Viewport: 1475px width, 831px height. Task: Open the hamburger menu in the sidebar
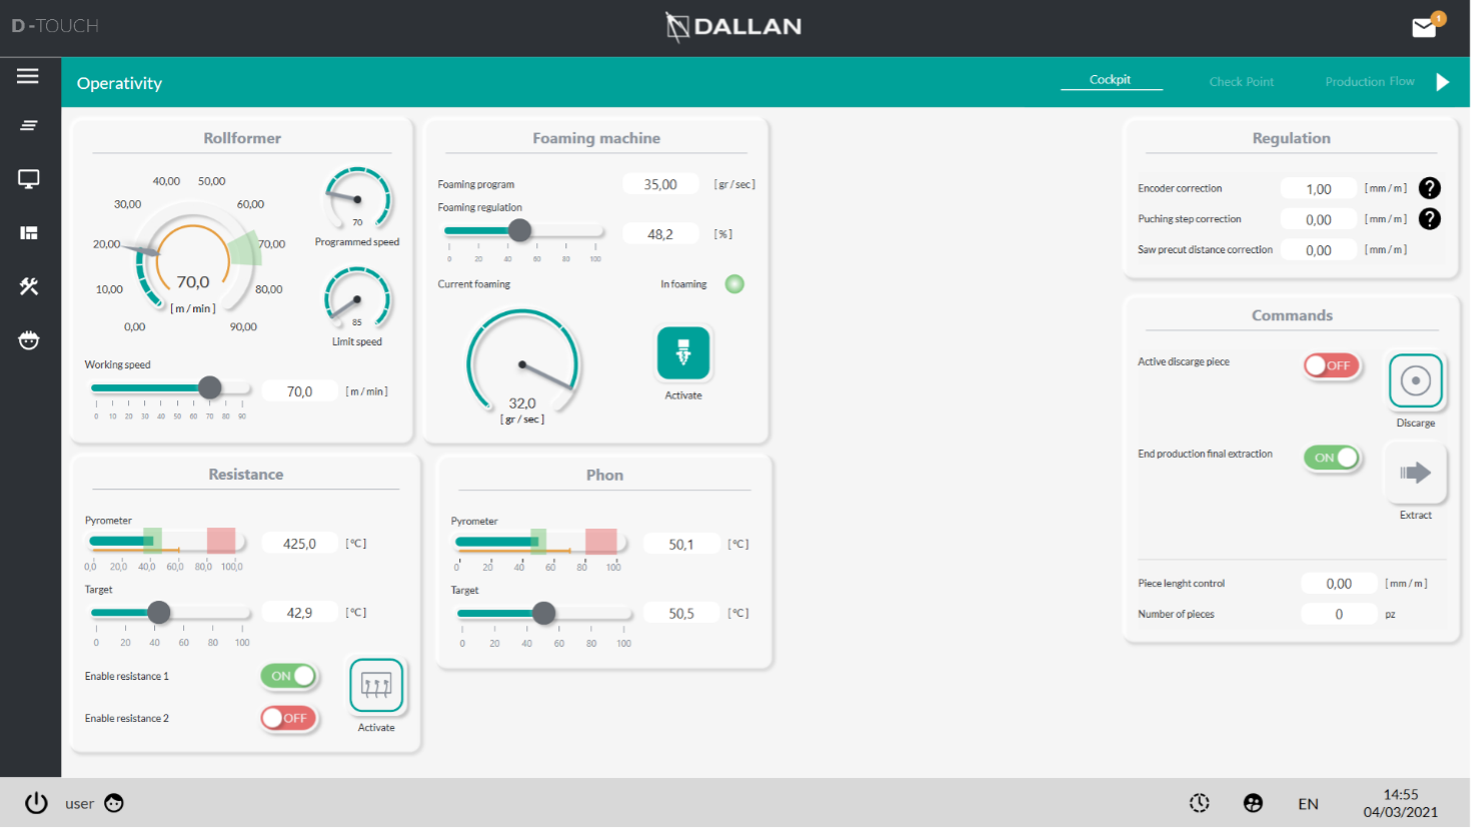pos(28,74)
